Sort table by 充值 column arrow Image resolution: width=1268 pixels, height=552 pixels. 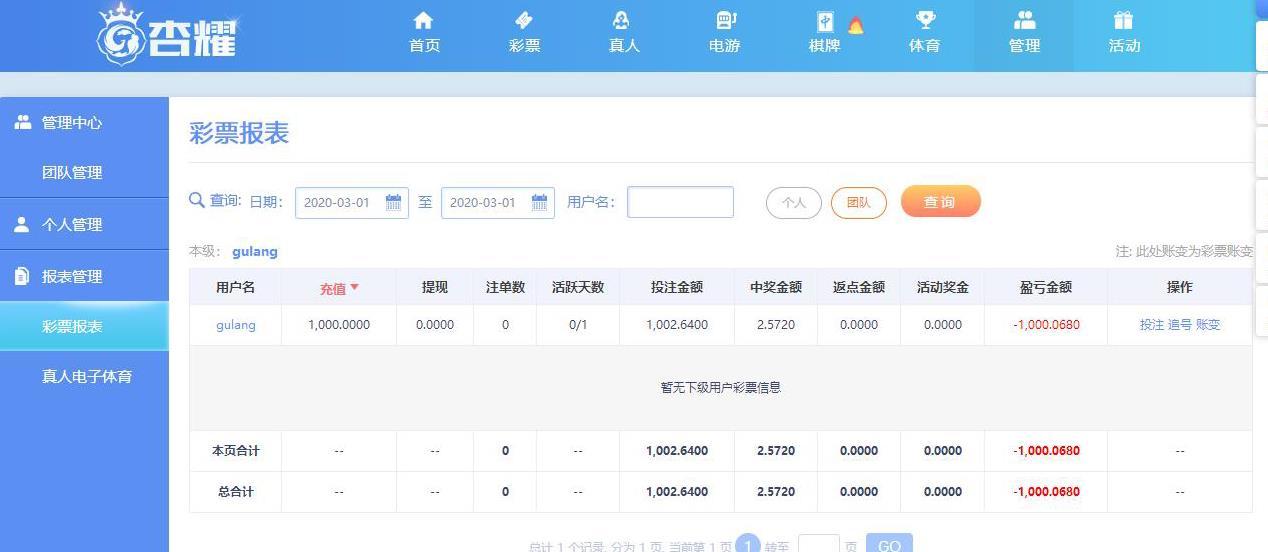[354, 288]
